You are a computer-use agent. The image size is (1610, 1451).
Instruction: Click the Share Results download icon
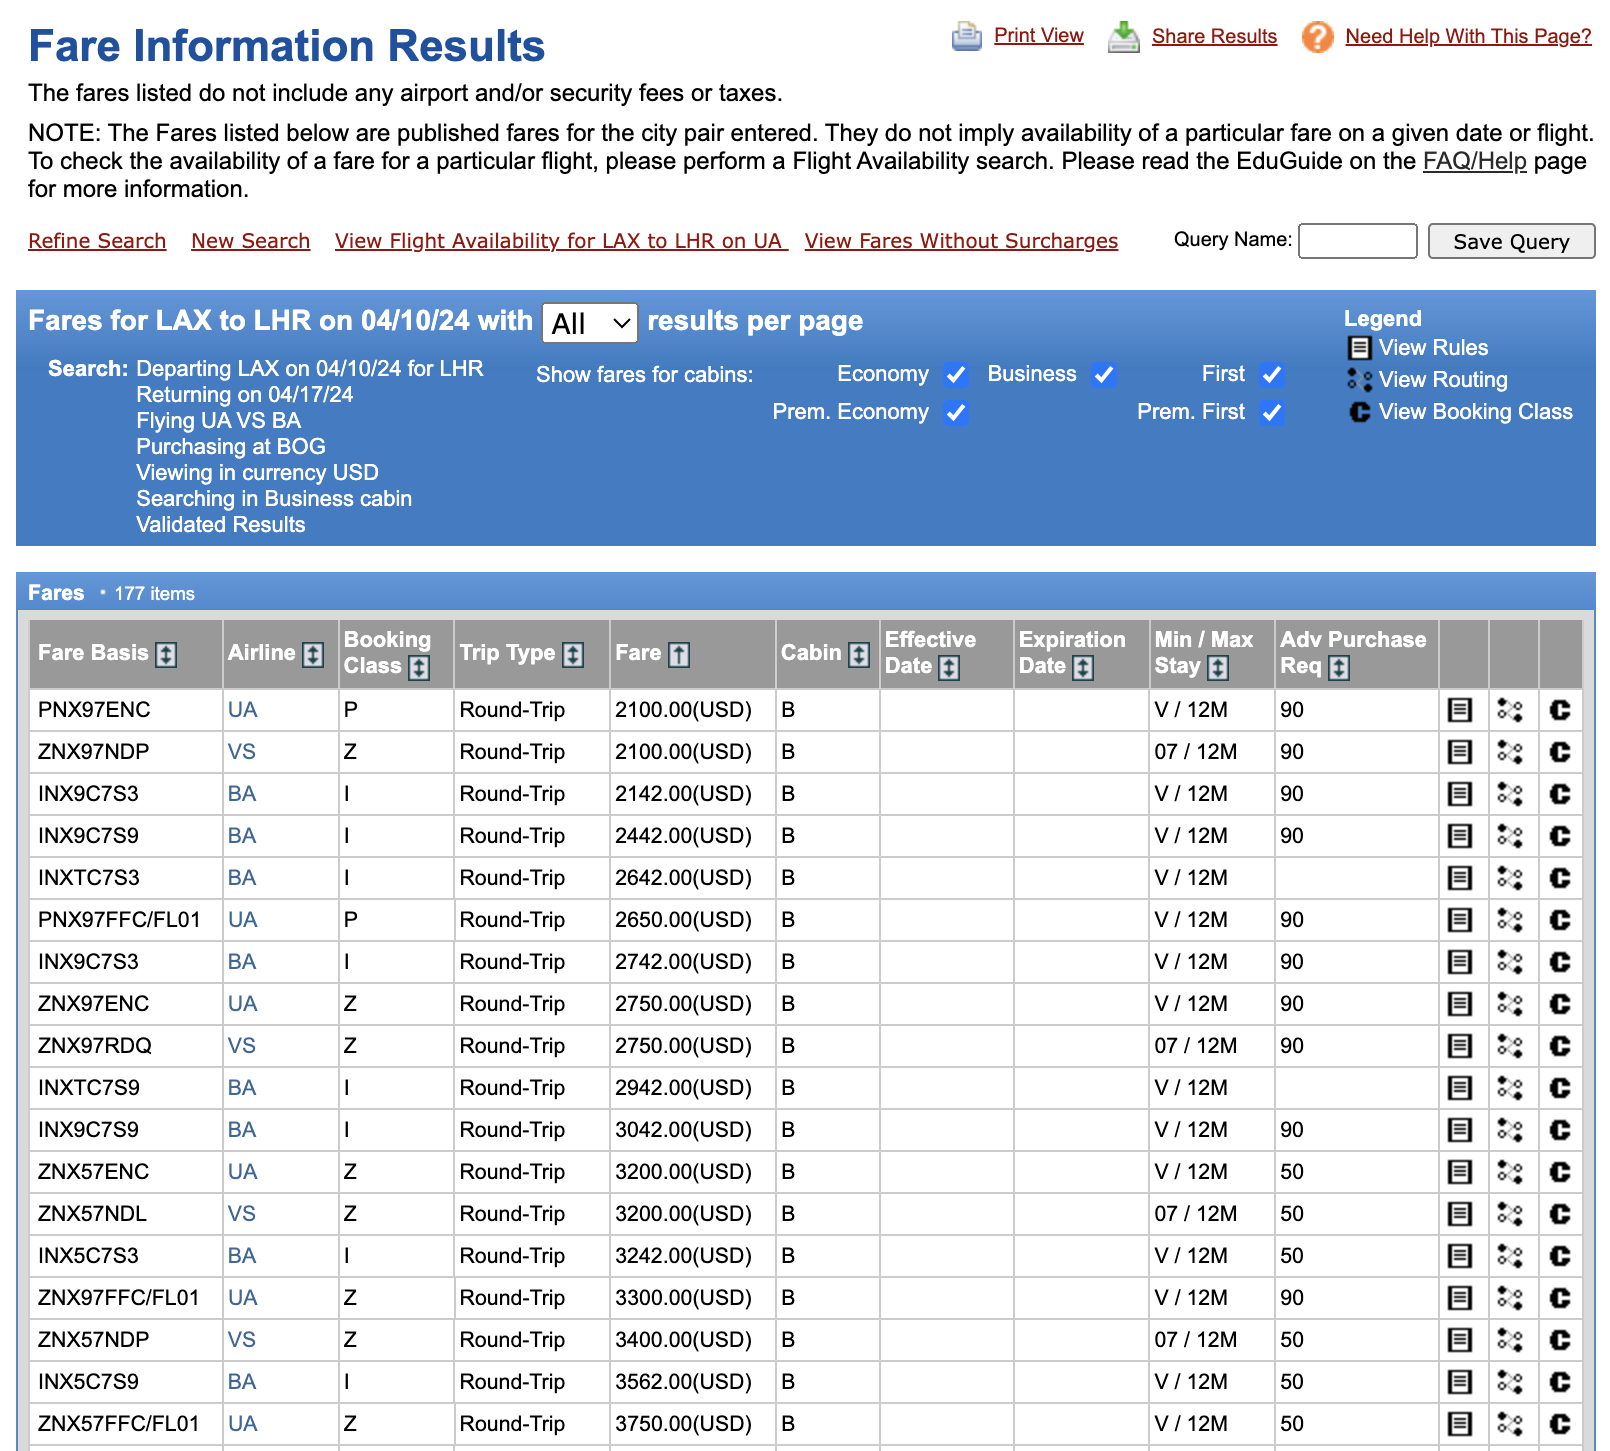(1124, 37)
